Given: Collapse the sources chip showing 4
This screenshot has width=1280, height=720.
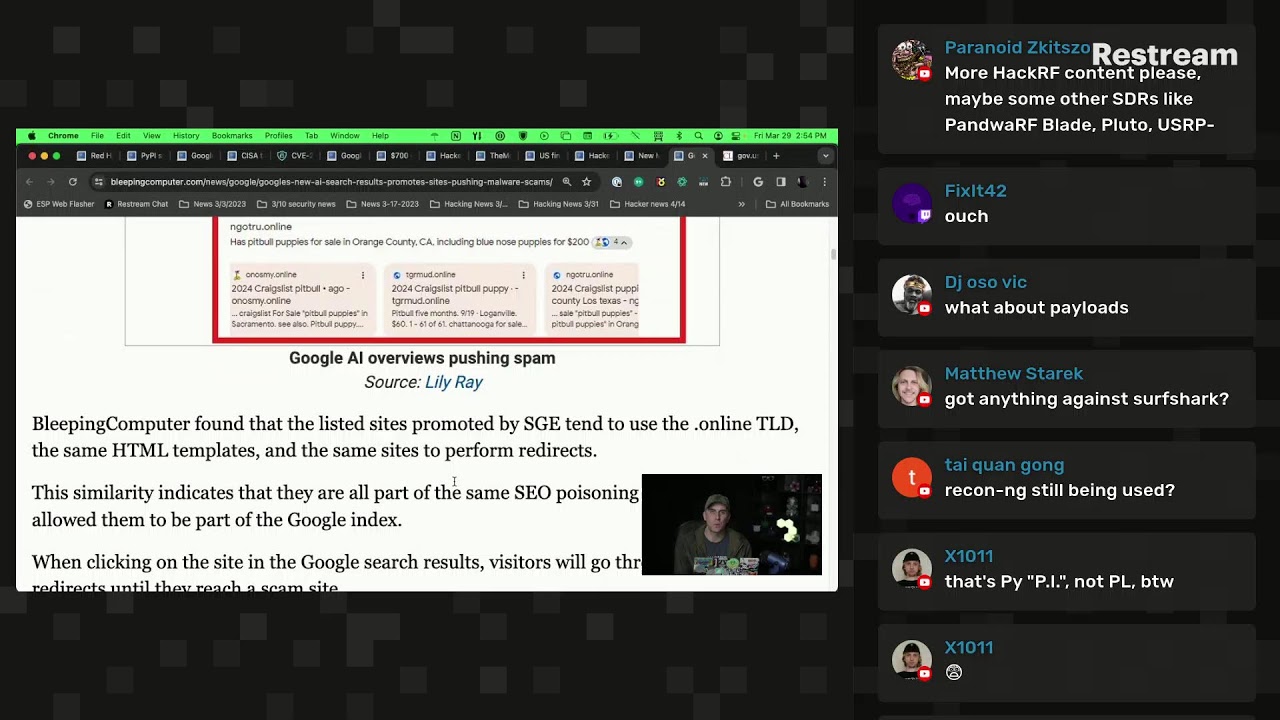Looking at the screenshot, I should click(612, 242).
